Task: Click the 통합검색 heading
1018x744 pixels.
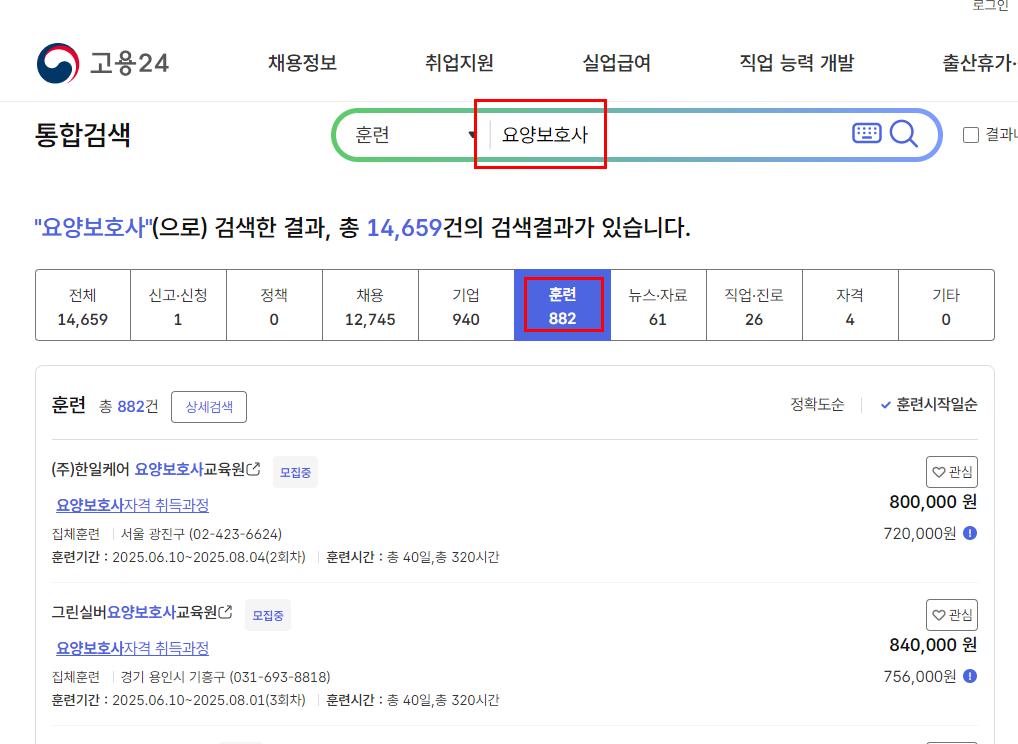Action: [x=82, y=135]
